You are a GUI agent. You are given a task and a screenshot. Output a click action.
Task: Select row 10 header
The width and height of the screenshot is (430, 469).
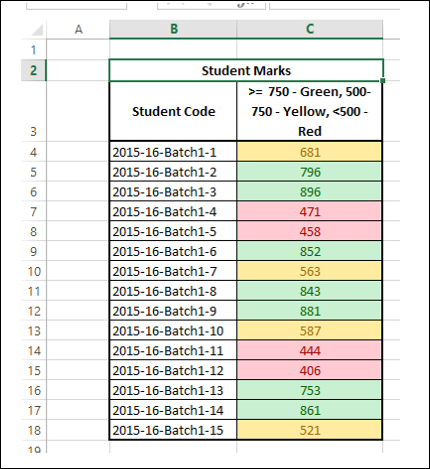coord(33,271)
